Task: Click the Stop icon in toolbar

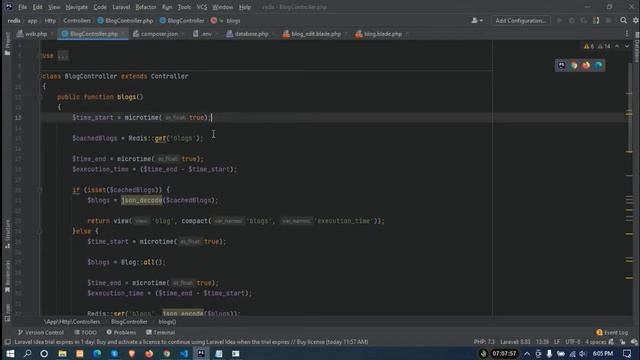Action: 608,20
